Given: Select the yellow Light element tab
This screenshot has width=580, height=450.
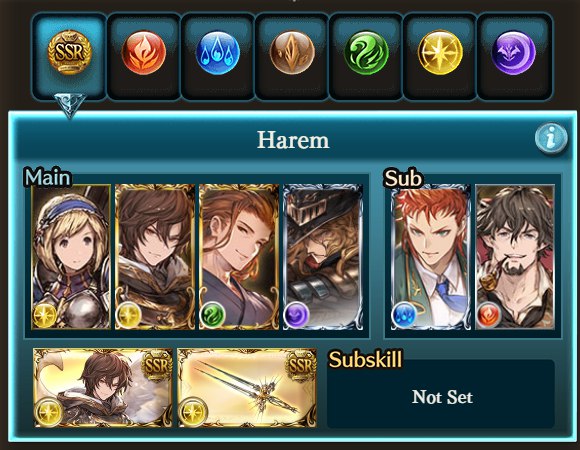Looking at the screenshot, I should (x=440, y=55).
